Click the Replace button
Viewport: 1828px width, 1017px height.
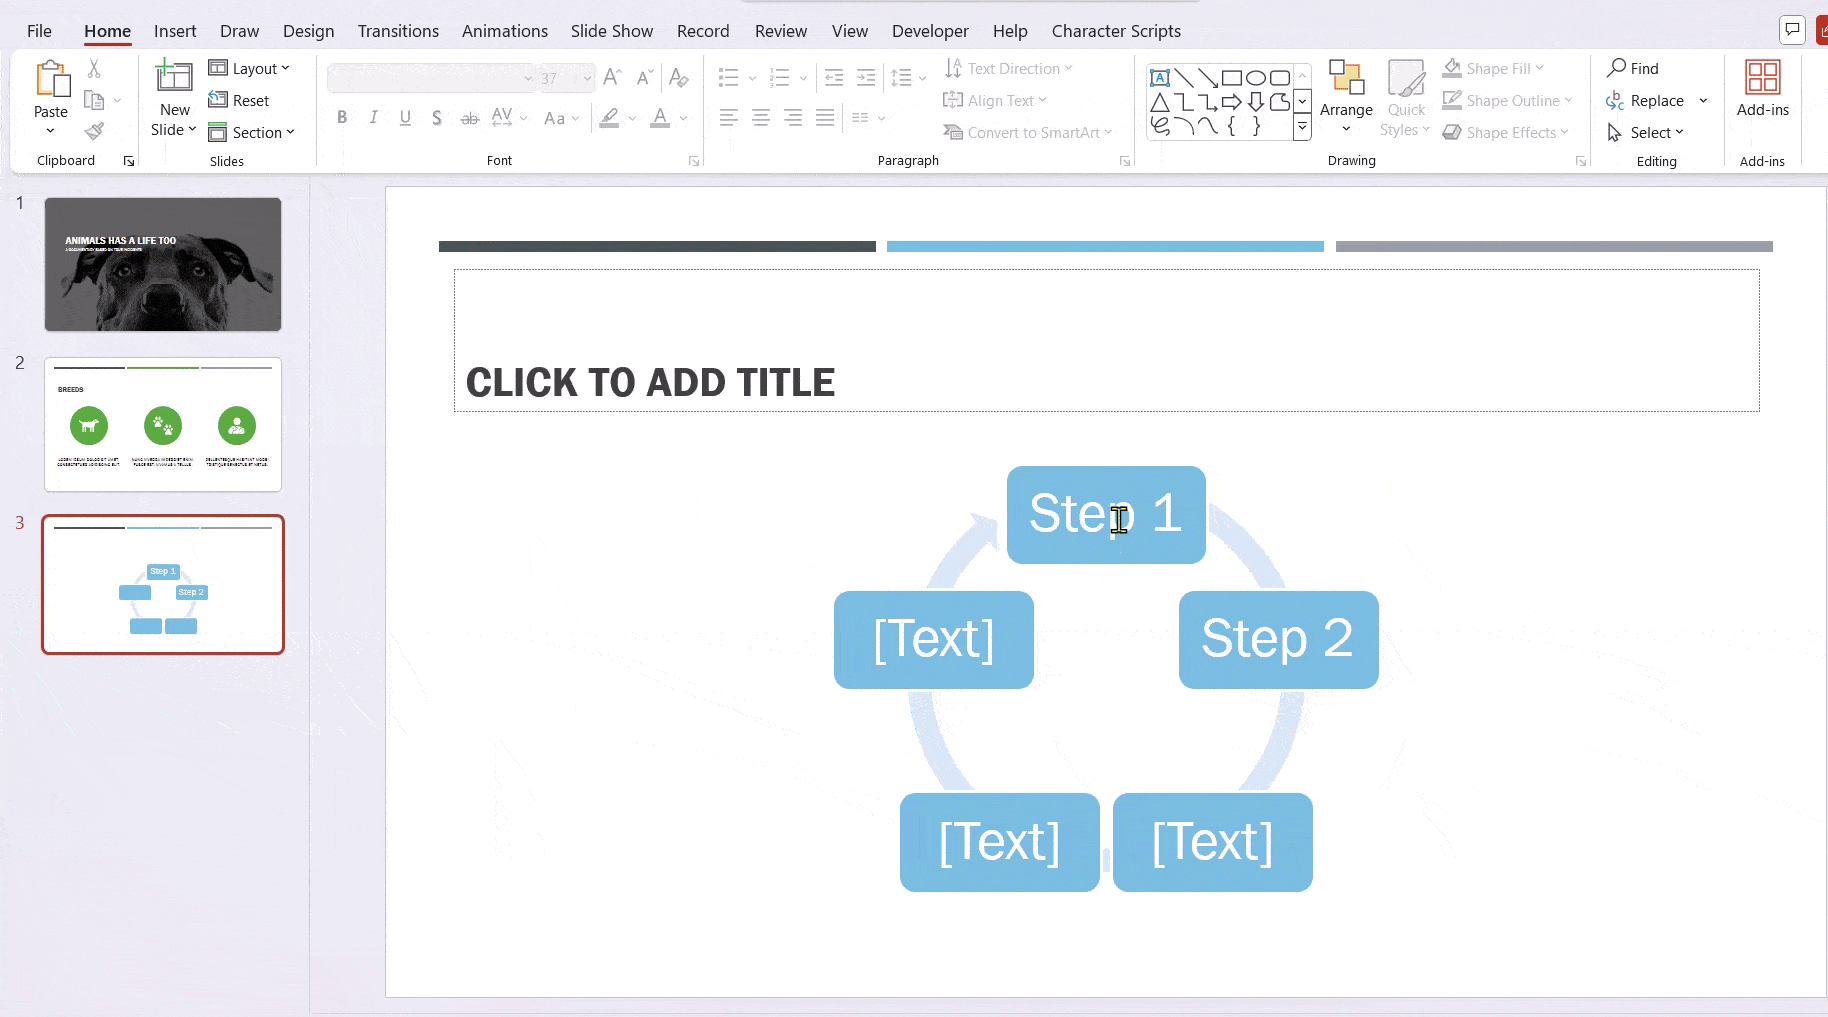[x=1646, y=100]
